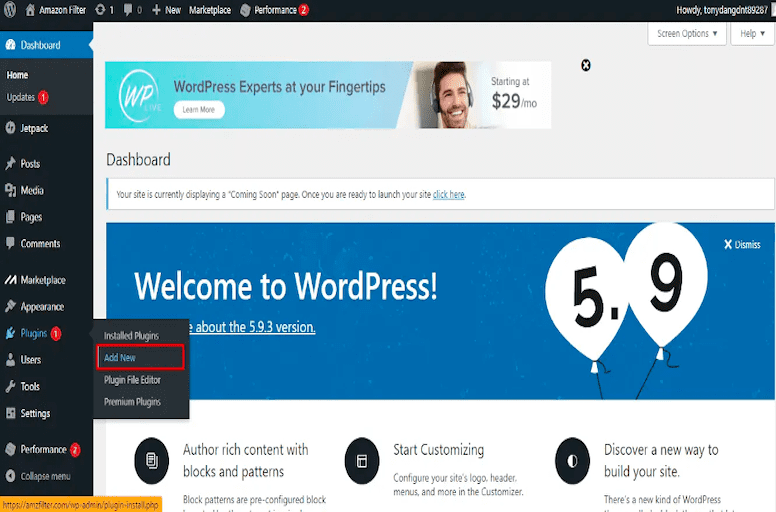This screenshot has width=776, height=512.
Task: Click the plus New icon in admin bar
Action: pos(156,9)
